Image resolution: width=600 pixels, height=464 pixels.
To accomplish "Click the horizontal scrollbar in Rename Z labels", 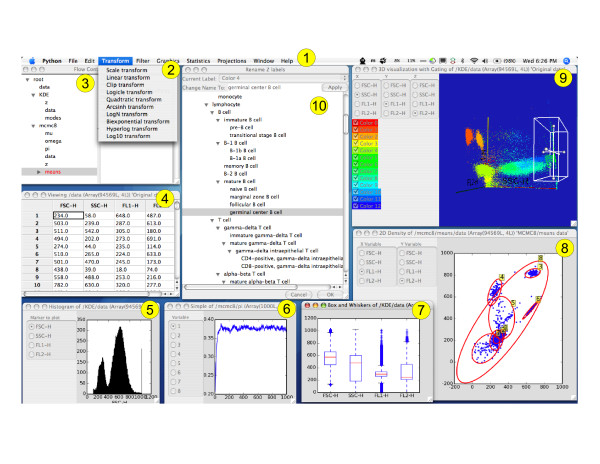I will coord(241,287).
